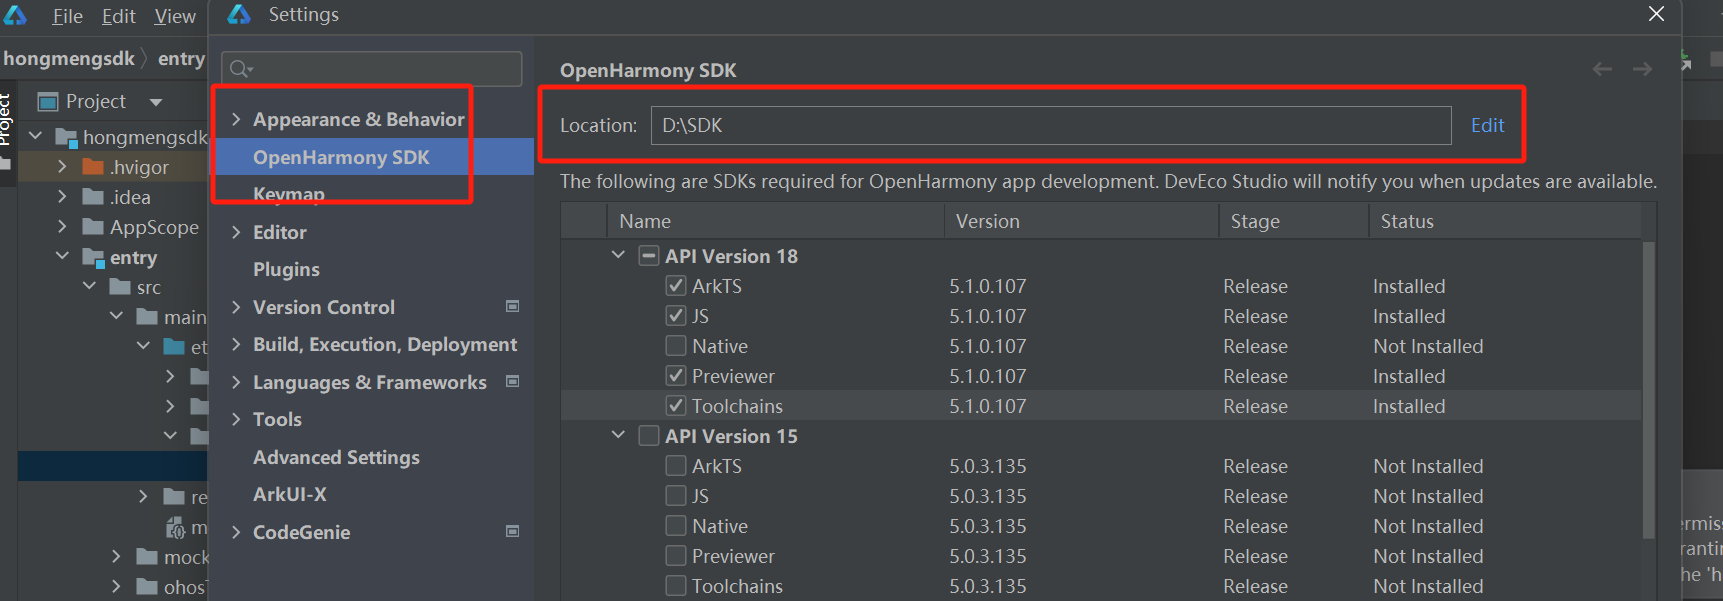The height and width of the screenshot is (601, 1723).
Task: Open the View menu
Action: click(x=175, y=16)
